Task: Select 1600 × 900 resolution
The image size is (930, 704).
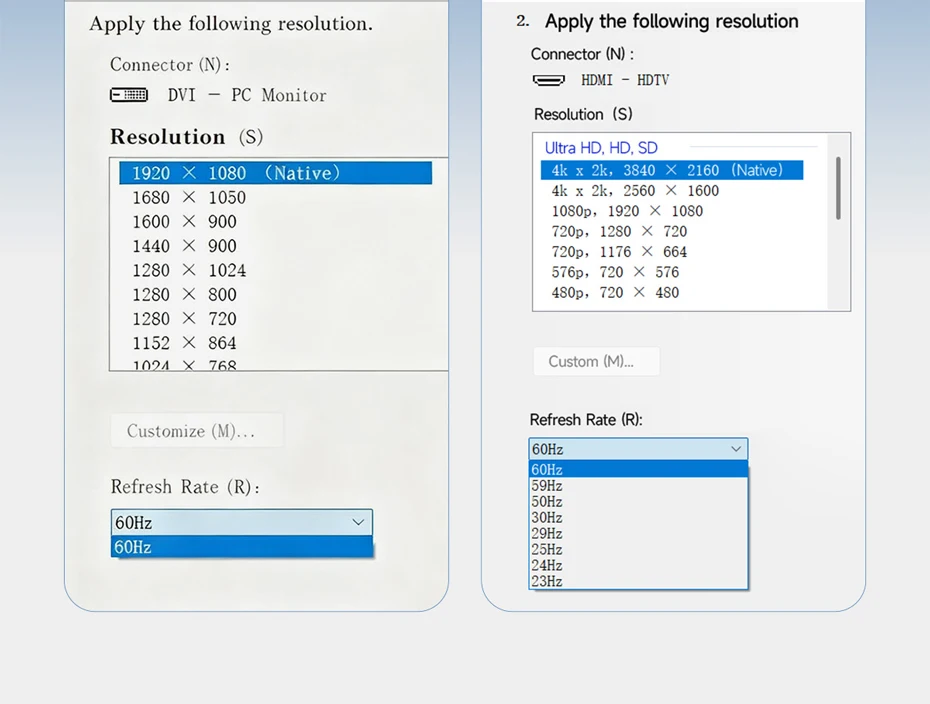Action: pos(184,222)
